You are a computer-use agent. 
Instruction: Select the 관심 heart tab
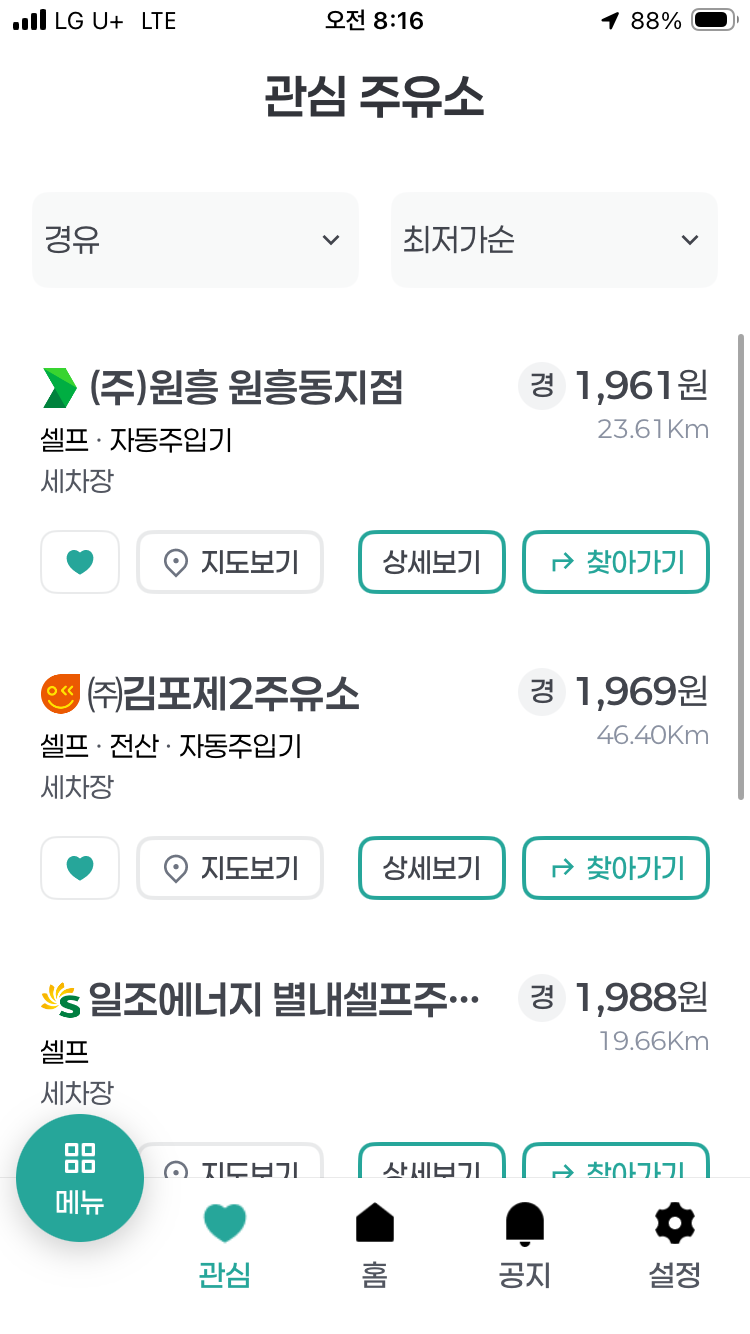coord(224,1245)
